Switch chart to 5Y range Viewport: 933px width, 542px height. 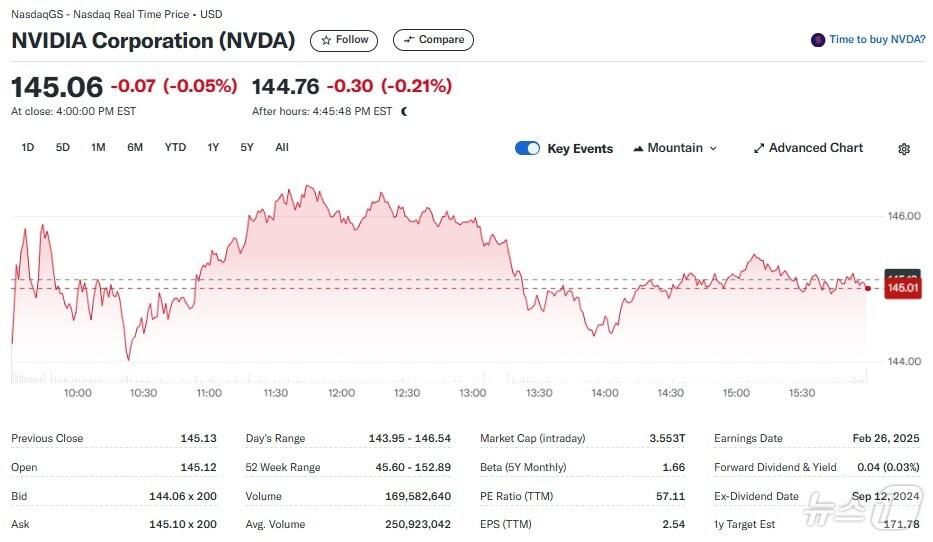tap(247, 147)
